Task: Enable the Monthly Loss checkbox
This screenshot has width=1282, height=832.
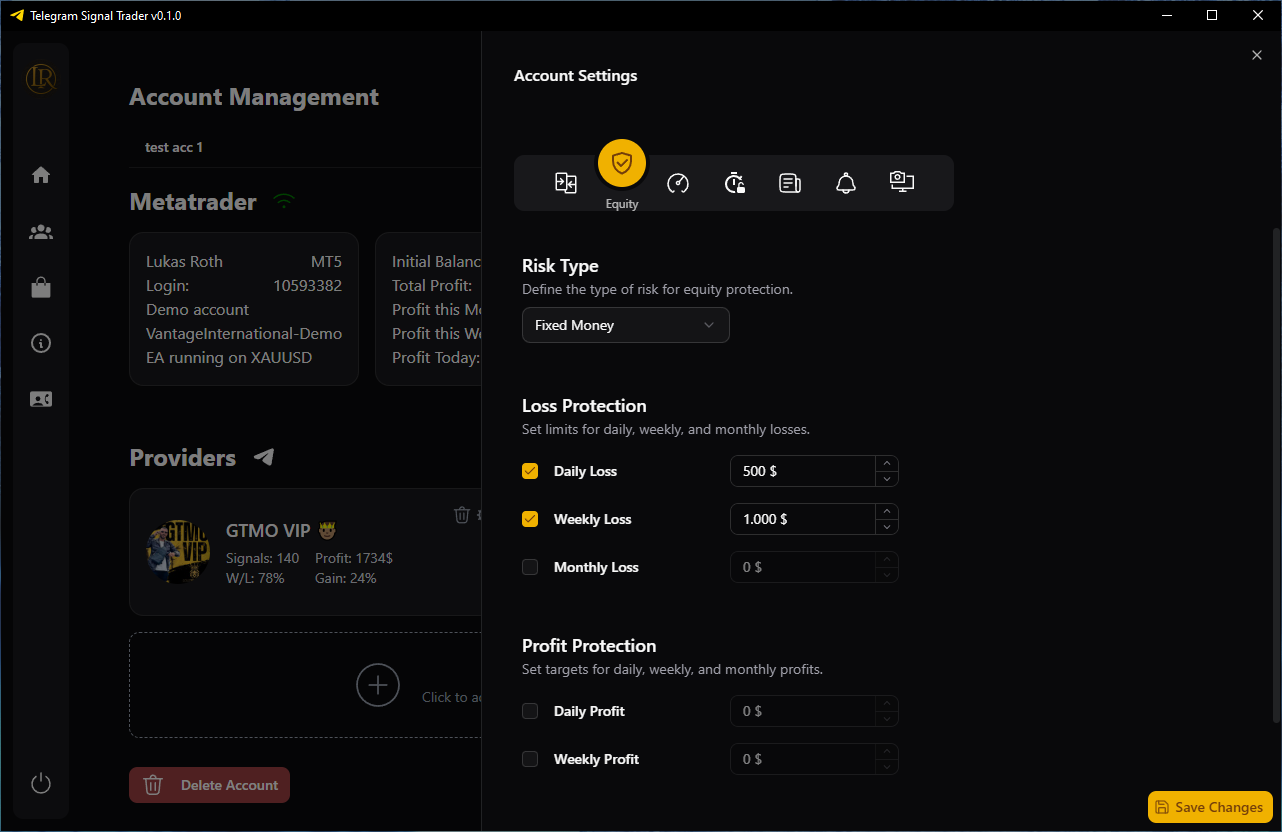Action: 530,567
